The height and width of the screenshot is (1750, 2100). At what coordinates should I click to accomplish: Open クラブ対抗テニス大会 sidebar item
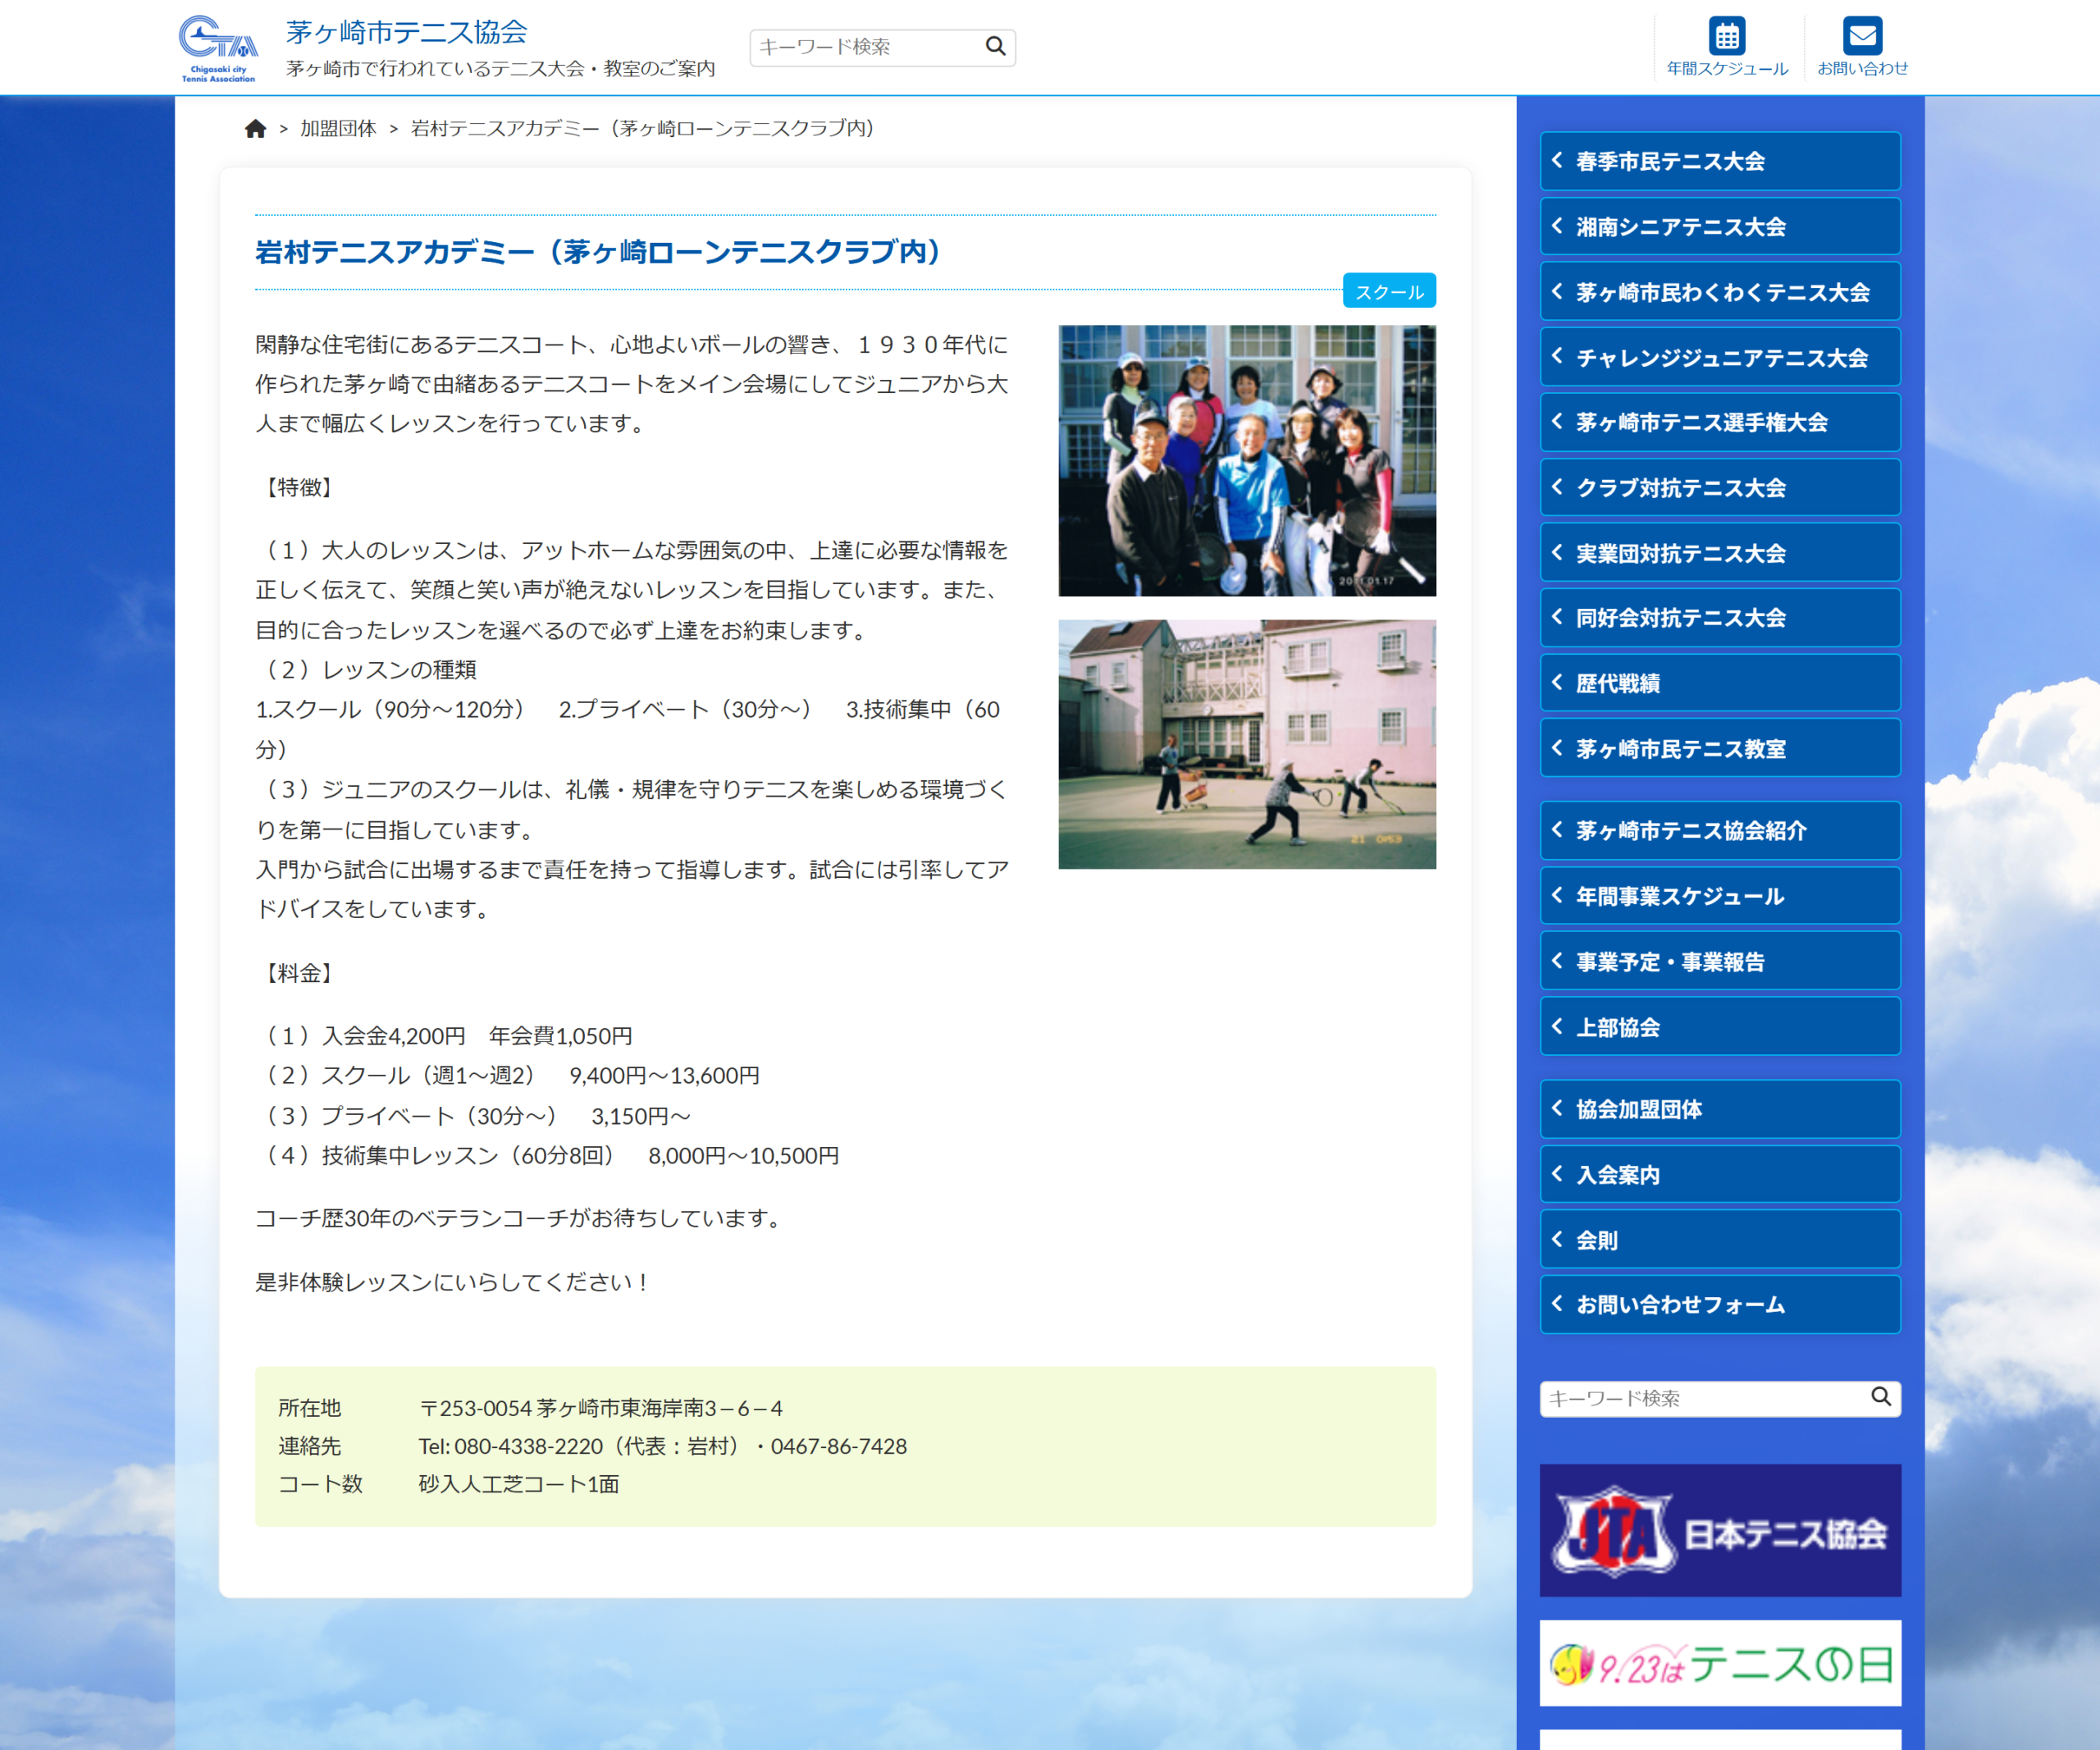[x=1720, y=487]
